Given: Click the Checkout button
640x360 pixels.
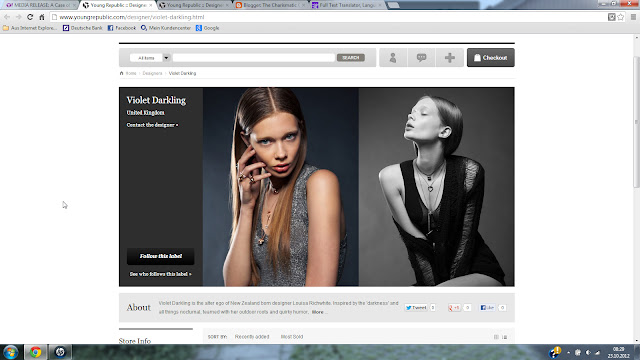Looking at the screenshot, I should 491,58.
